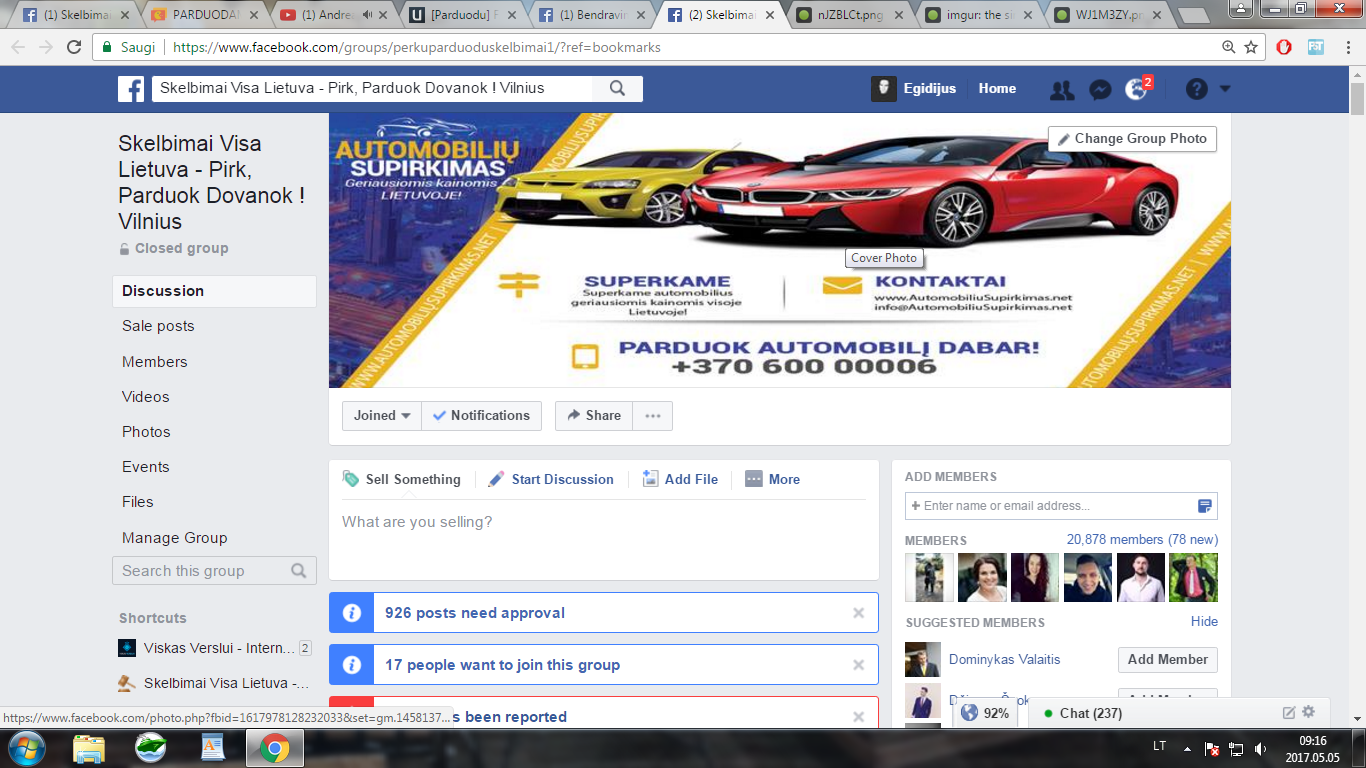Share the group with Share button
Screen dimensions: 1366x768
tap(593, 416)
